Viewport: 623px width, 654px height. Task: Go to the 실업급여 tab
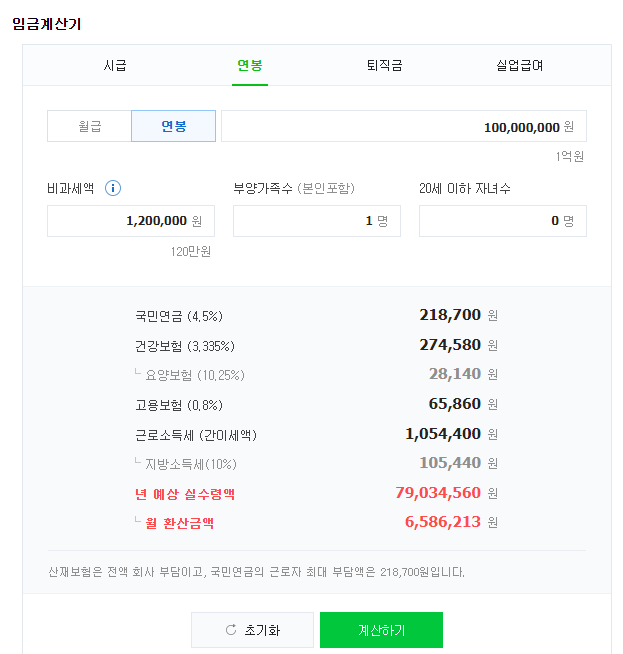[x=519, y=66]
